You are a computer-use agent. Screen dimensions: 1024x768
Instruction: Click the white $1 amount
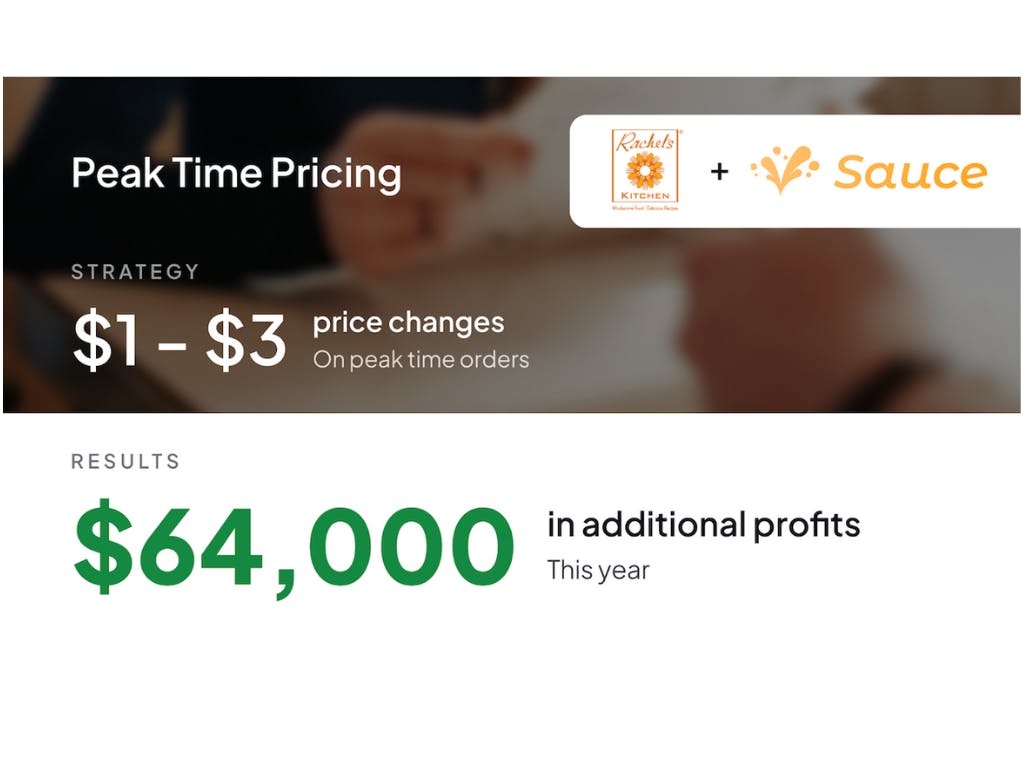[105, 341]
